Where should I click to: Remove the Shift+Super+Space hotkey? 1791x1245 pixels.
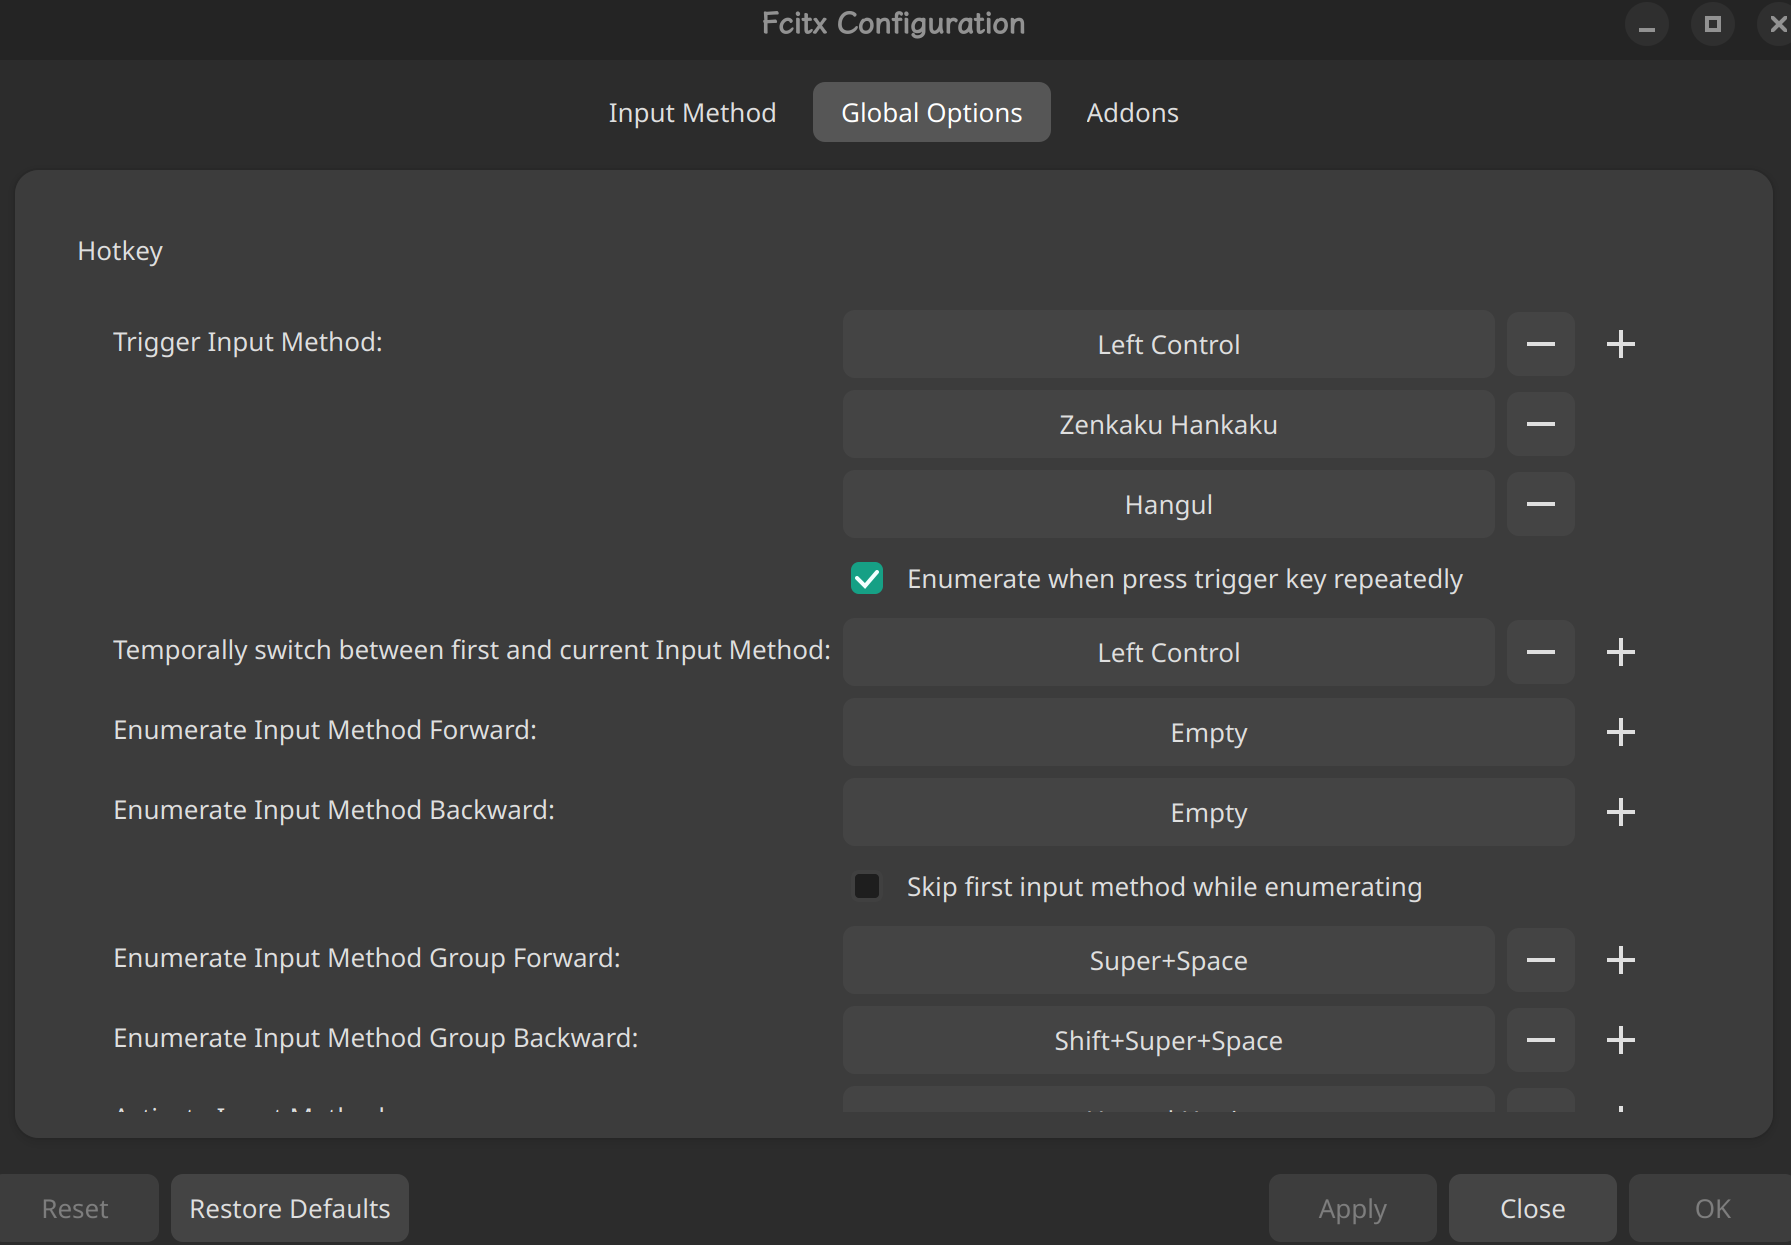[1541, 1040]
